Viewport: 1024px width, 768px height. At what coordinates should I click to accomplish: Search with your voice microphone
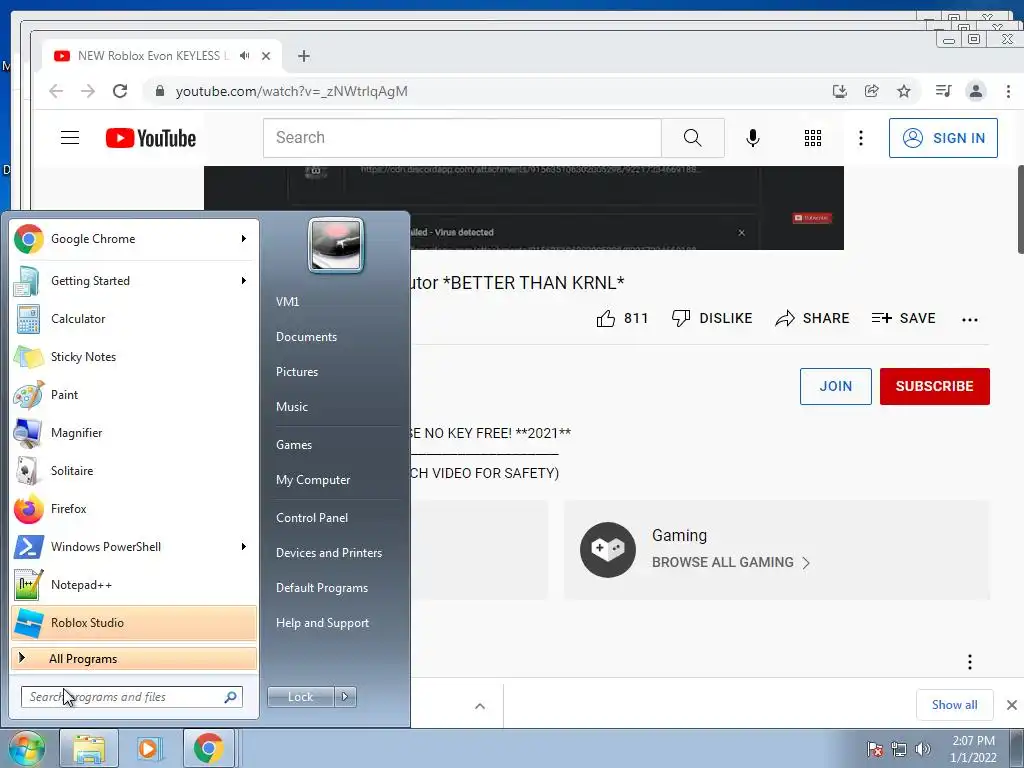[753, 138]
